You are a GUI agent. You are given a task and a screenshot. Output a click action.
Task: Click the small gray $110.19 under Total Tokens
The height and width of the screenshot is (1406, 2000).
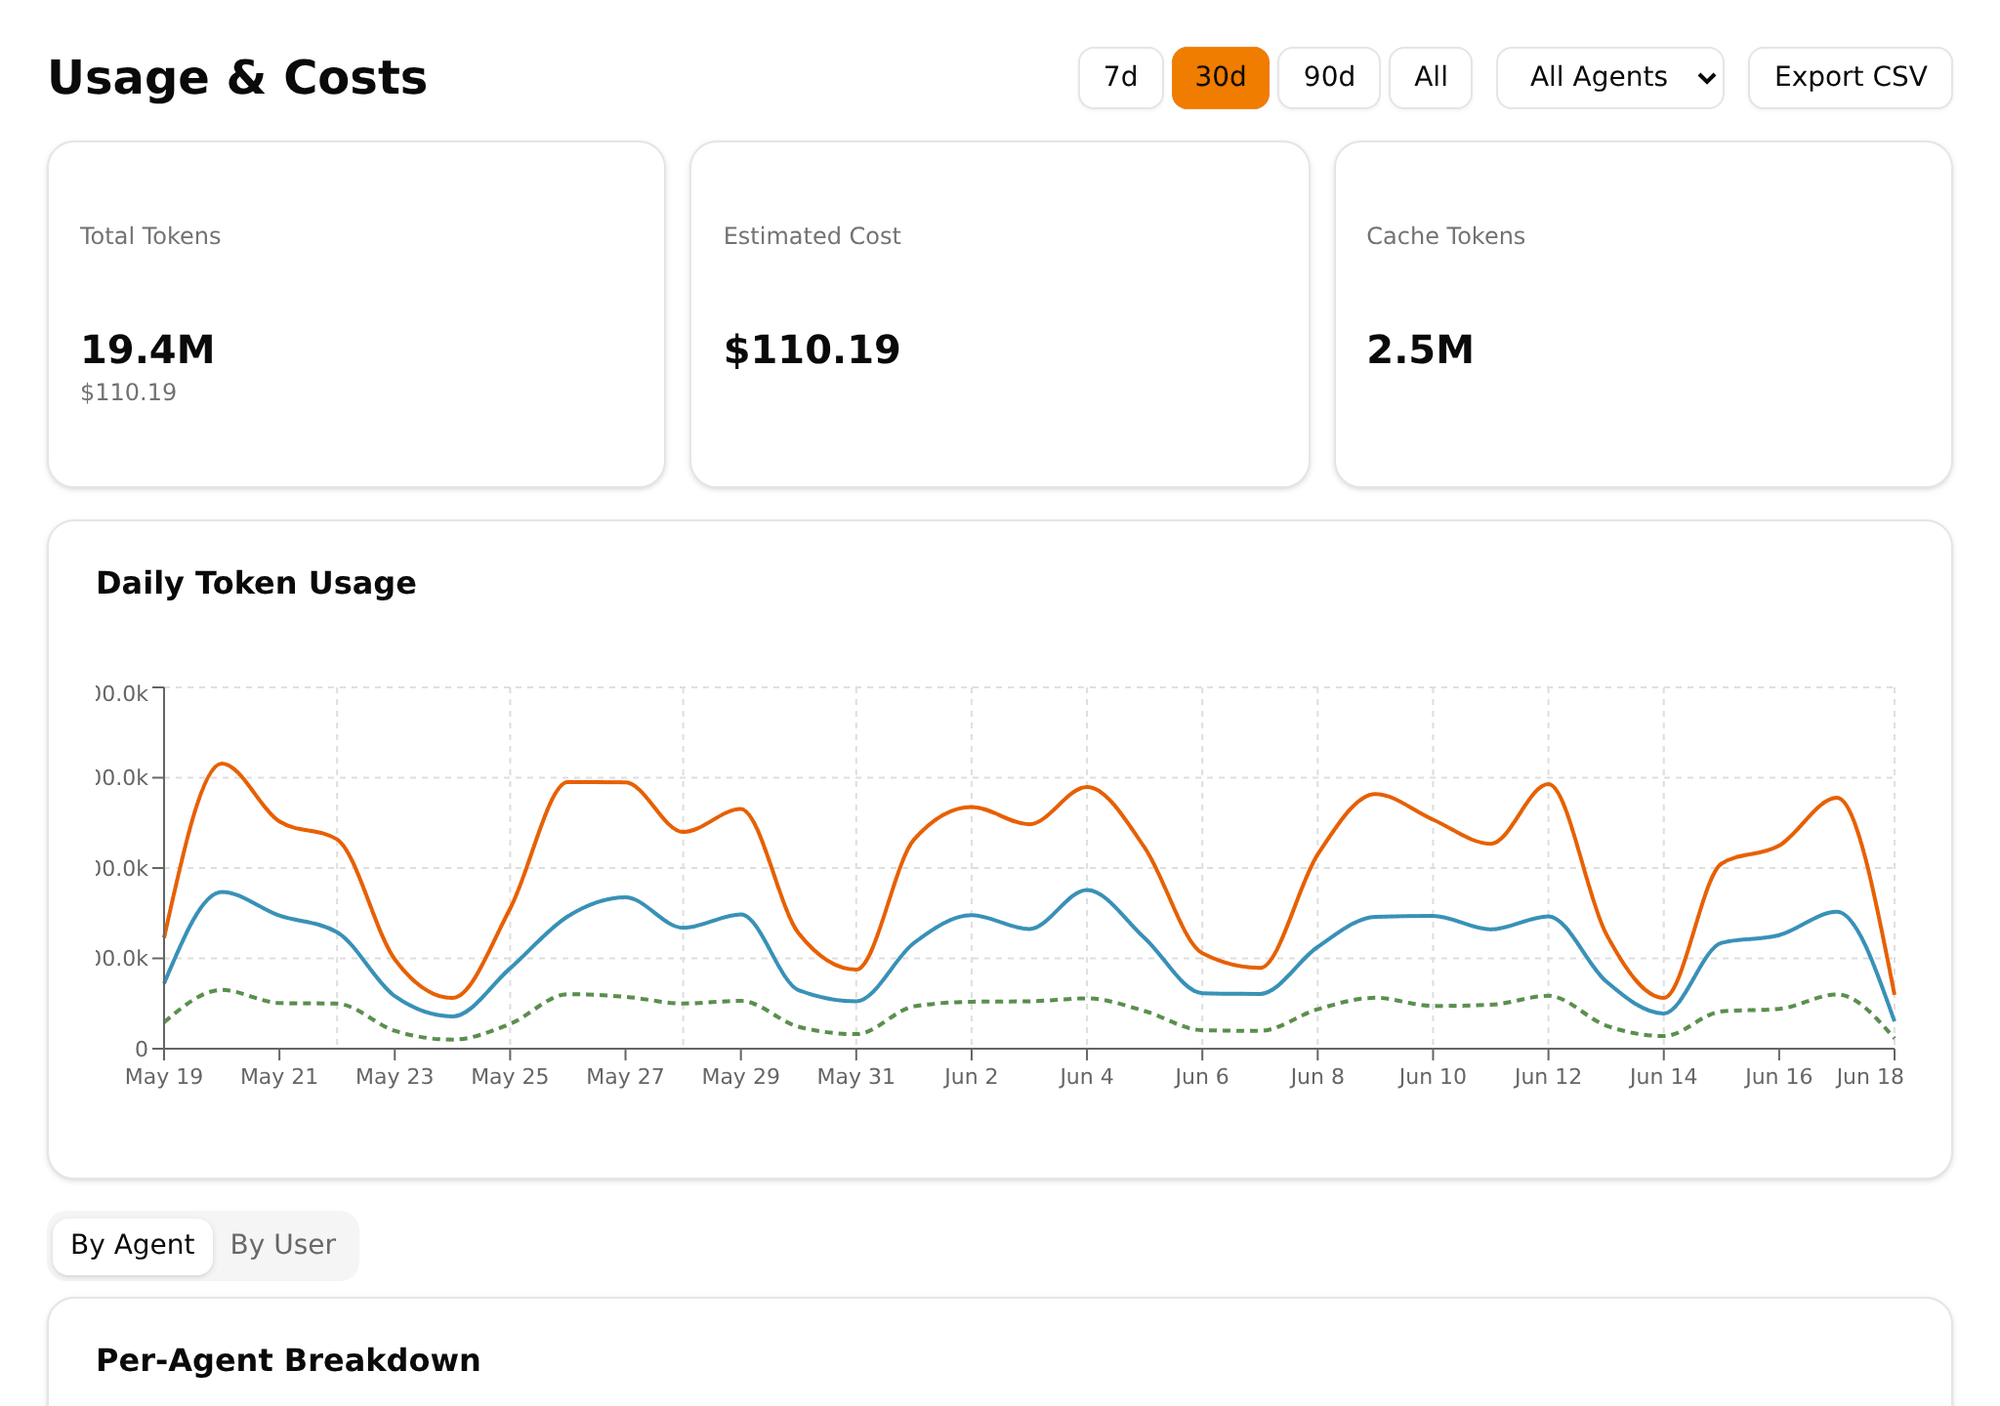click(128, 392)
